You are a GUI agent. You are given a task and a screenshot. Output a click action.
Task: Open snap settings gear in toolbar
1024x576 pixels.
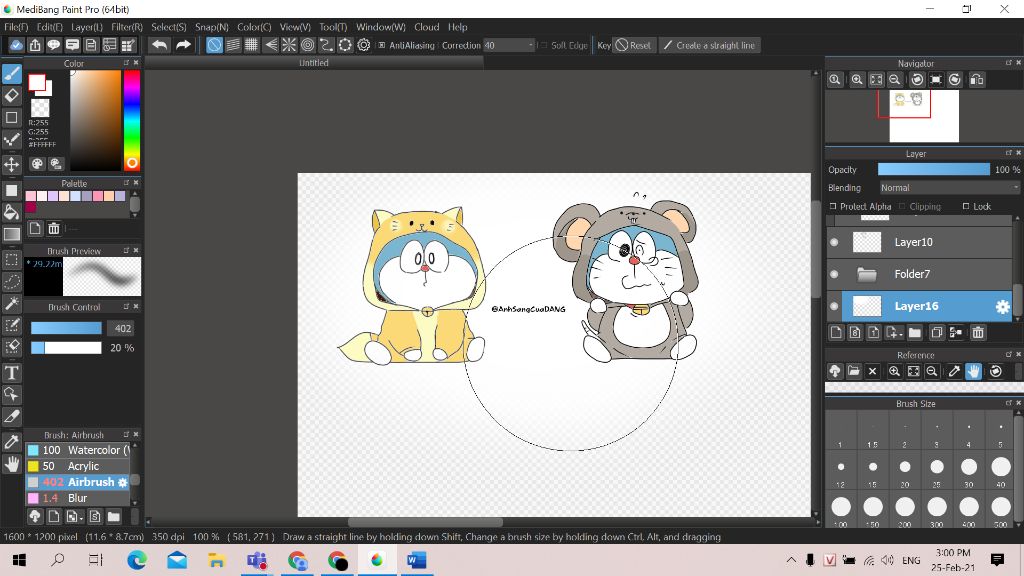tap(364, 45)
